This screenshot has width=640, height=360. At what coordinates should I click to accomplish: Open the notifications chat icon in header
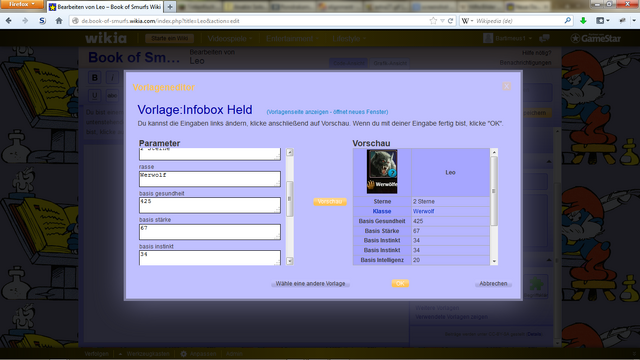544,38
